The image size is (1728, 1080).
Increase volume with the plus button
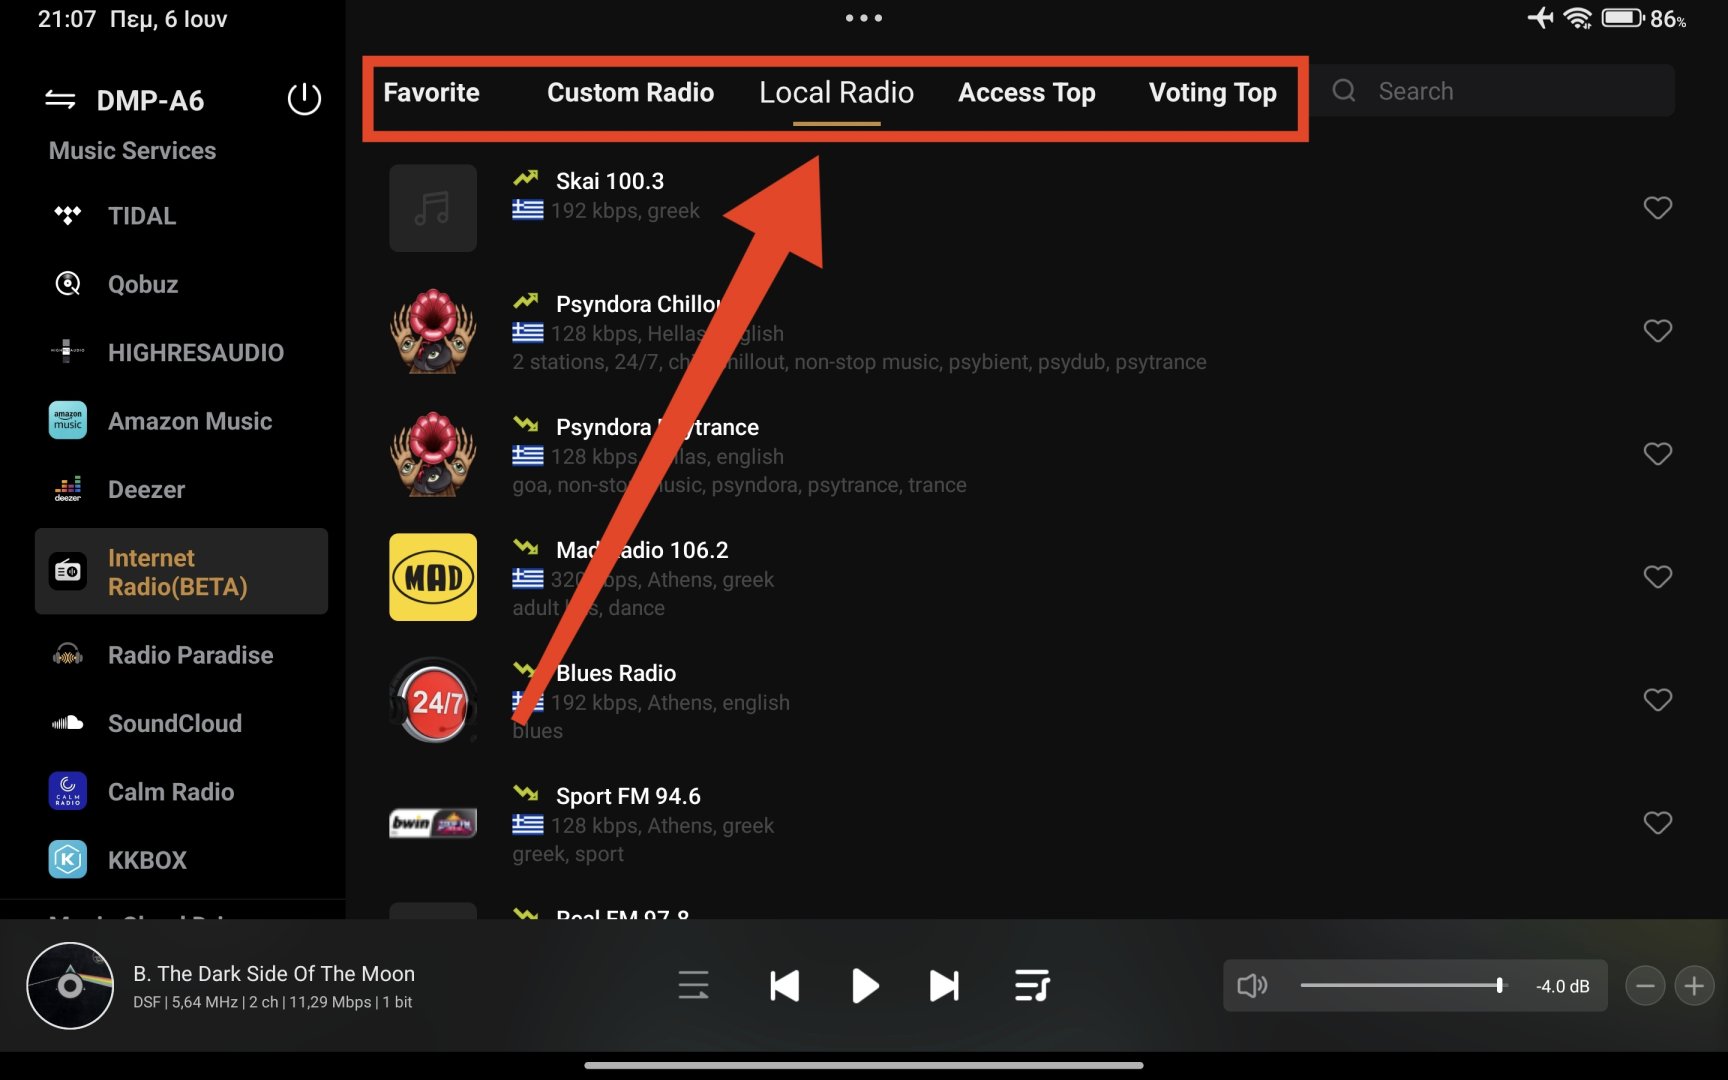click(x=1694, y=986)
